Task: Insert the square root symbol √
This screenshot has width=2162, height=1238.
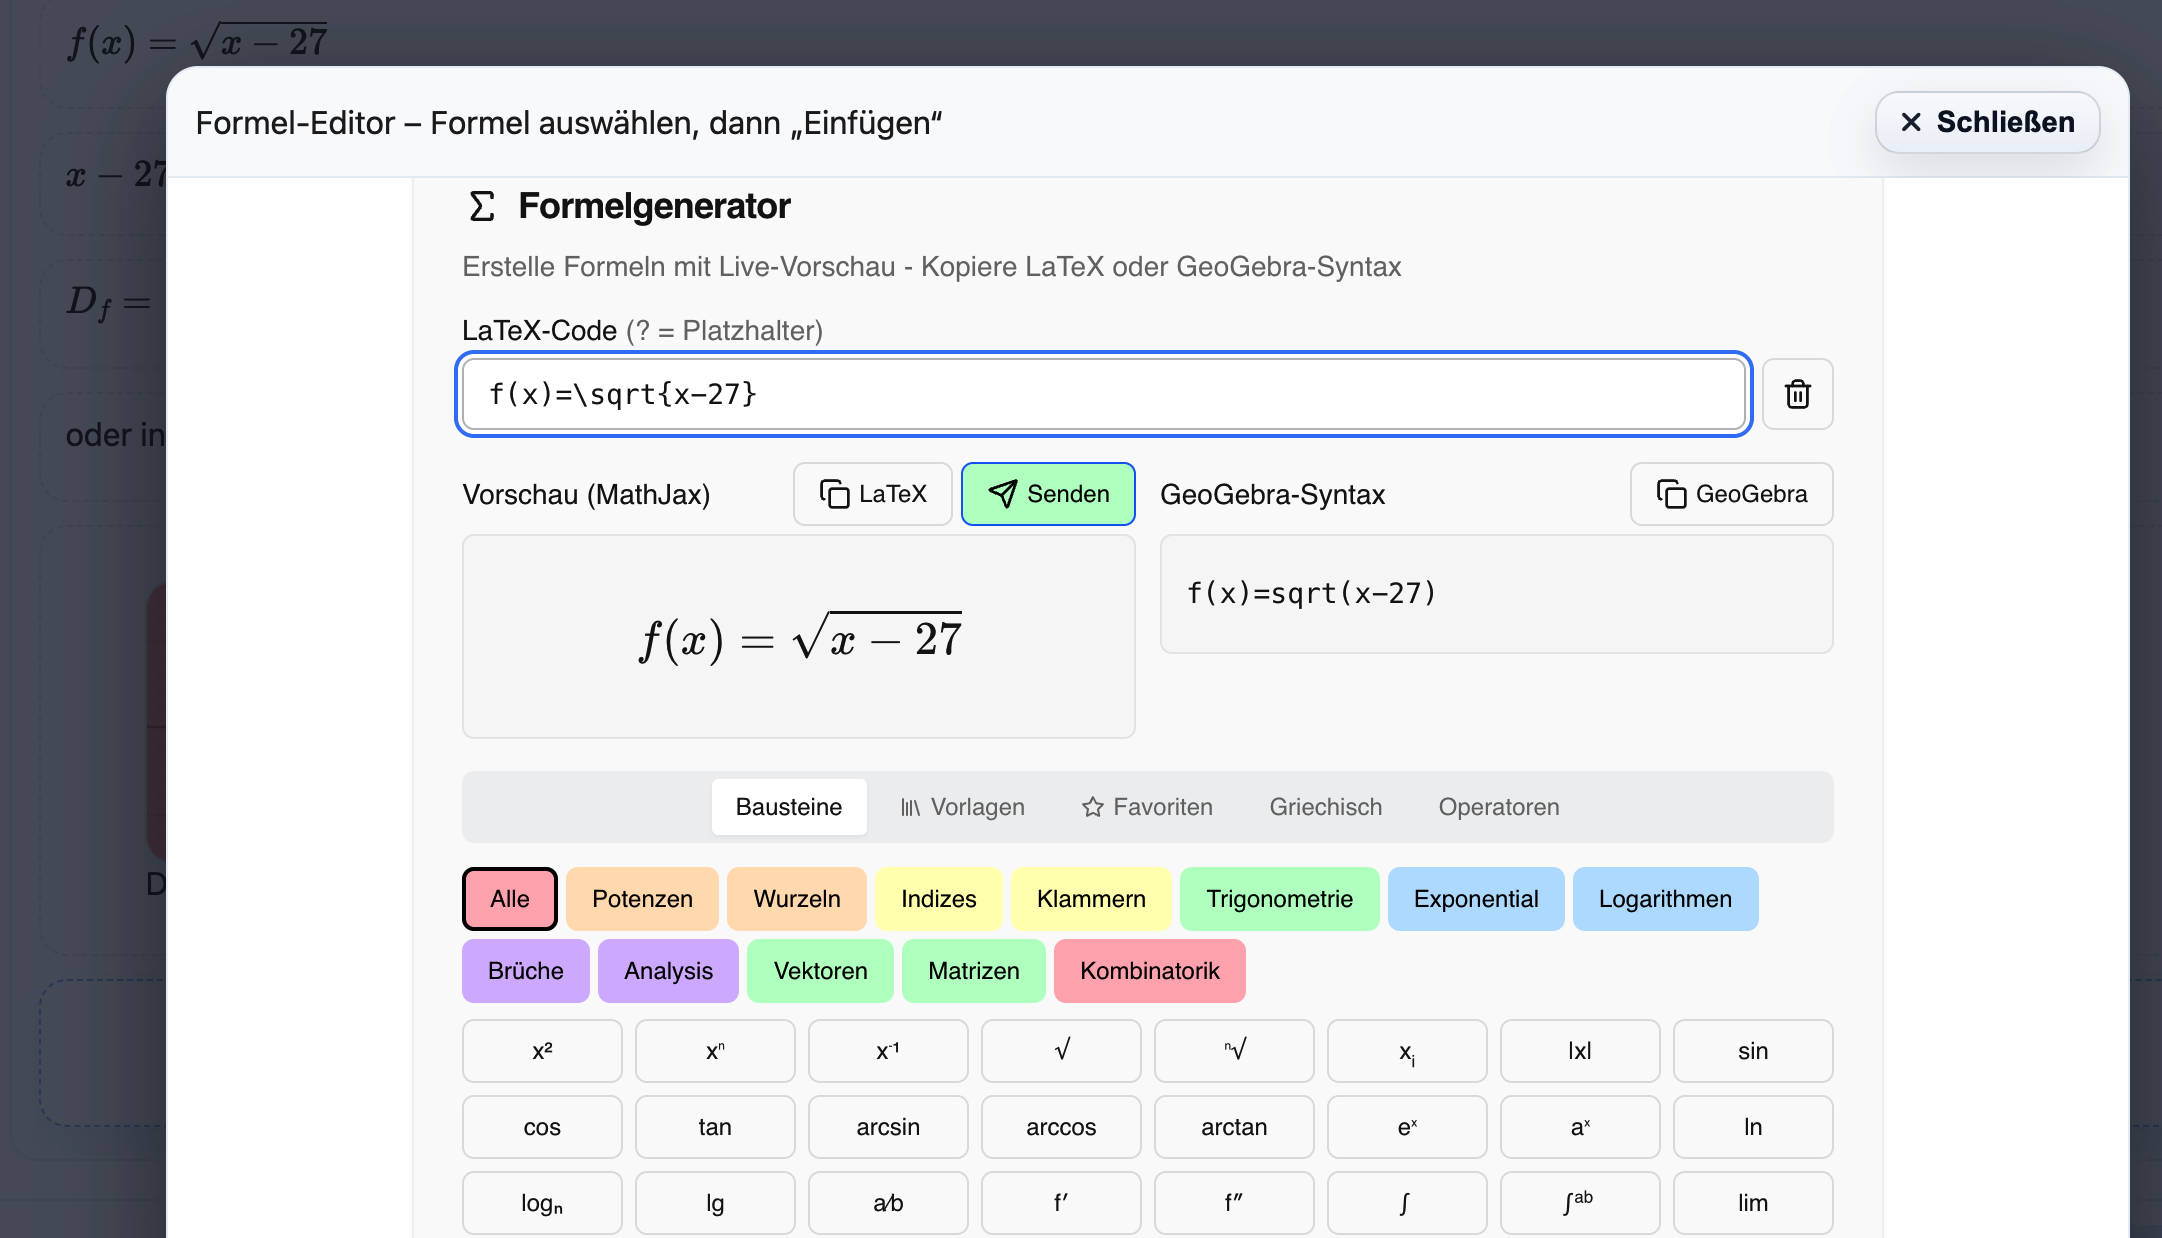Action: point(1061,1051)
